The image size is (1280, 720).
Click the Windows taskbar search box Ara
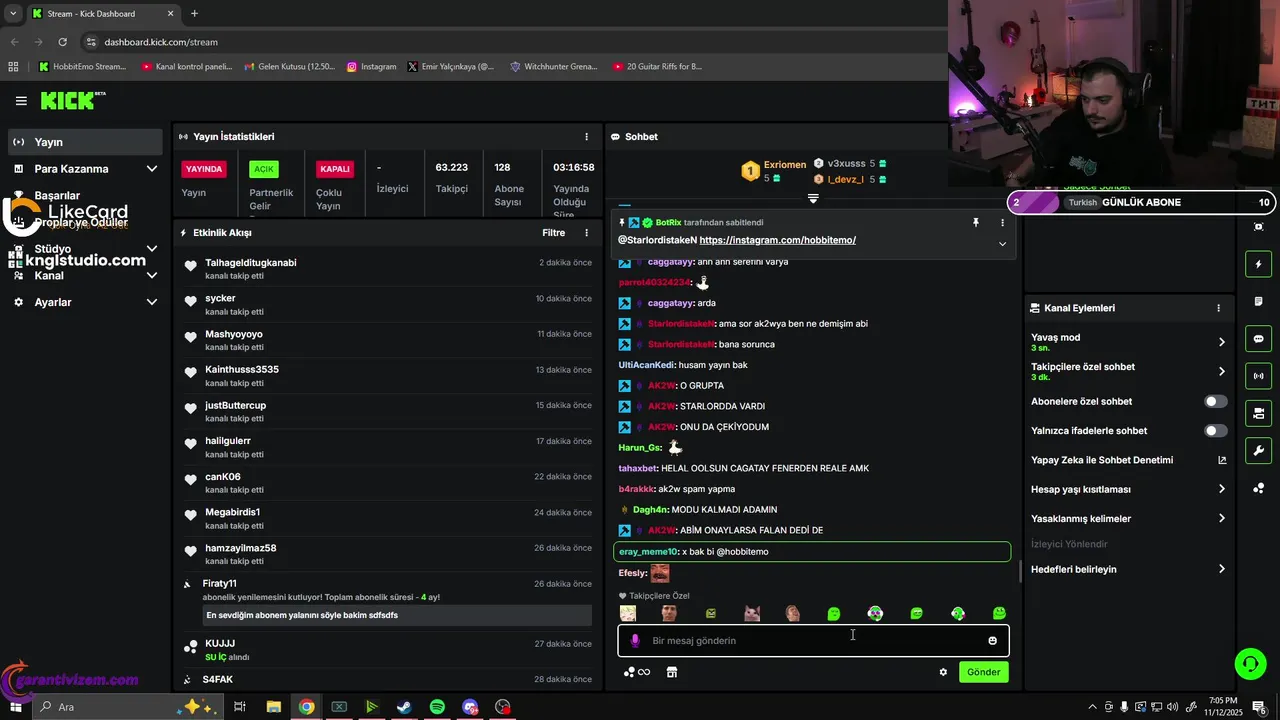point(127,707)
